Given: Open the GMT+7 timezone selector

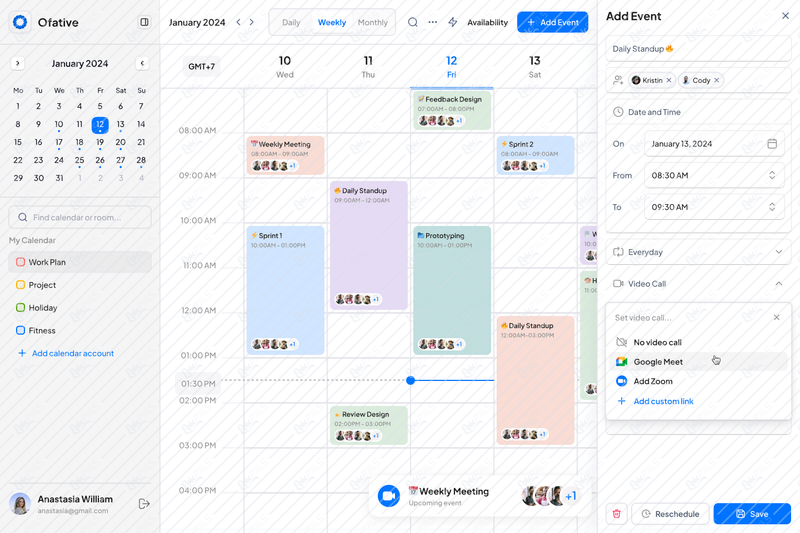Looking at the screenshot, I should coord(202,66).
